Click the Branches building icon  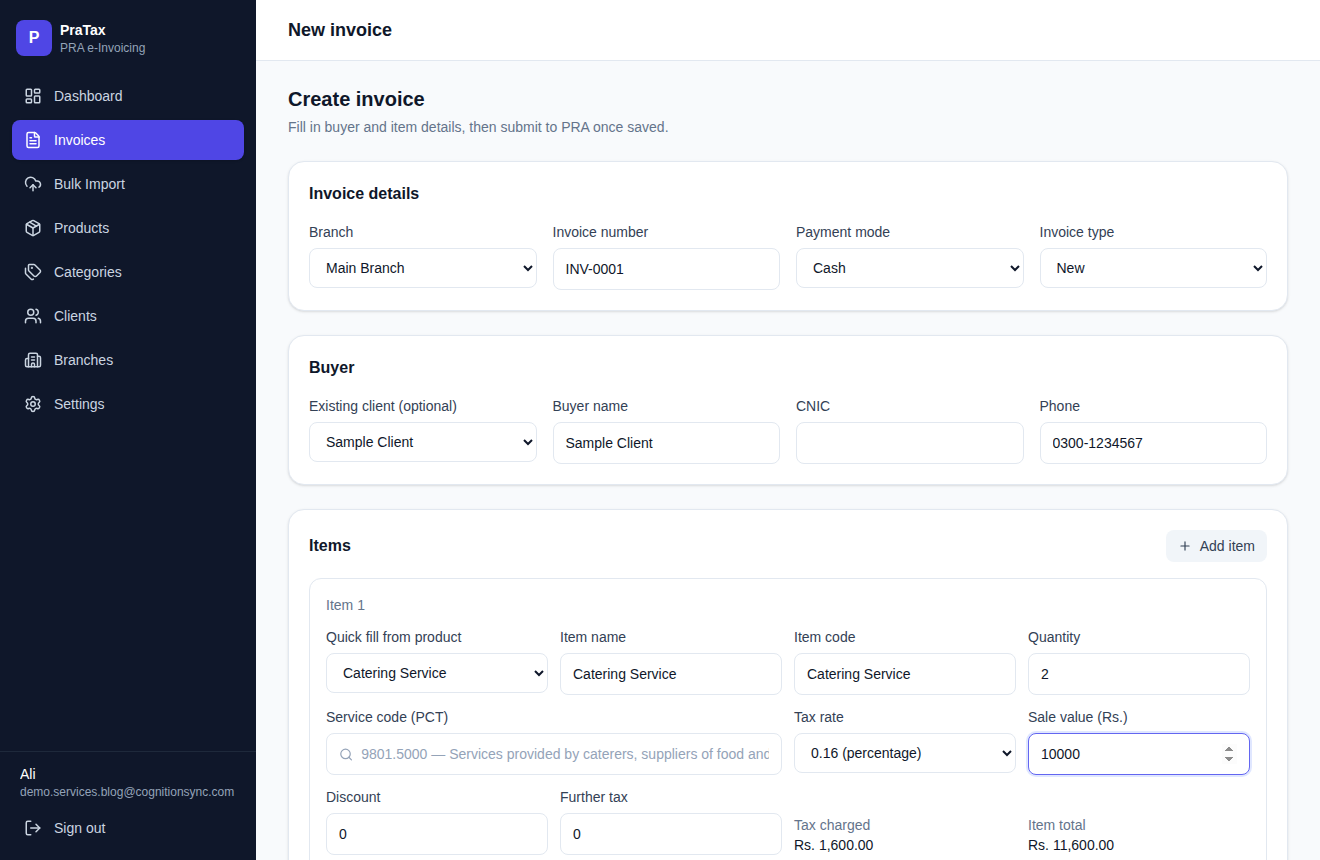click(33, 360)
